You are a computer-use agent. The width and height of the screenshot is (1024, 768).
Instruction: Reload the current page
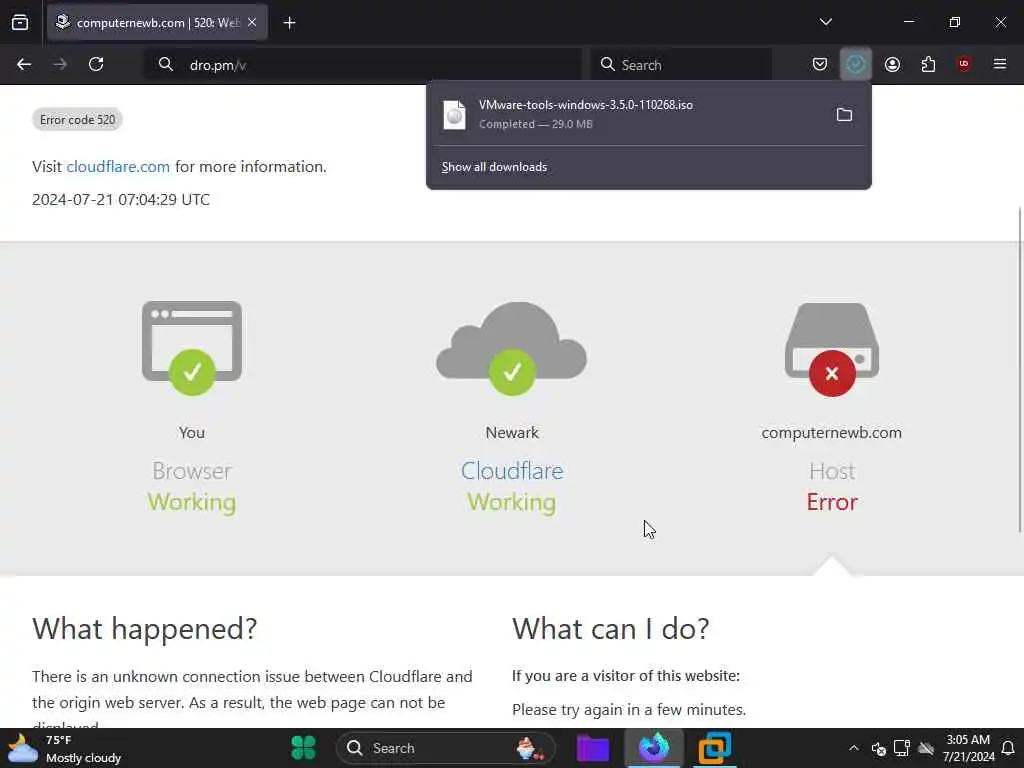pyautogui.click(x=96, y=64)
